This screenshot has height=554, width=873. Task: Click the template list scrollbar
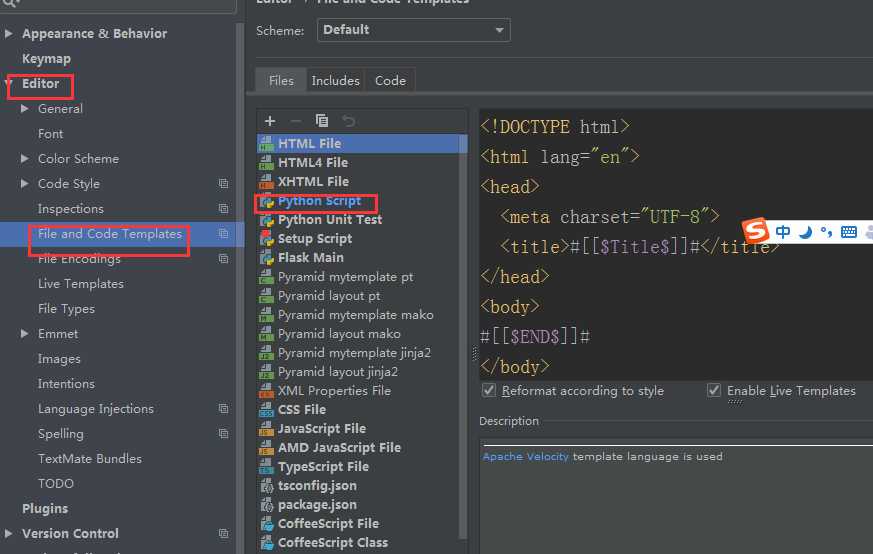pos(463,334)
